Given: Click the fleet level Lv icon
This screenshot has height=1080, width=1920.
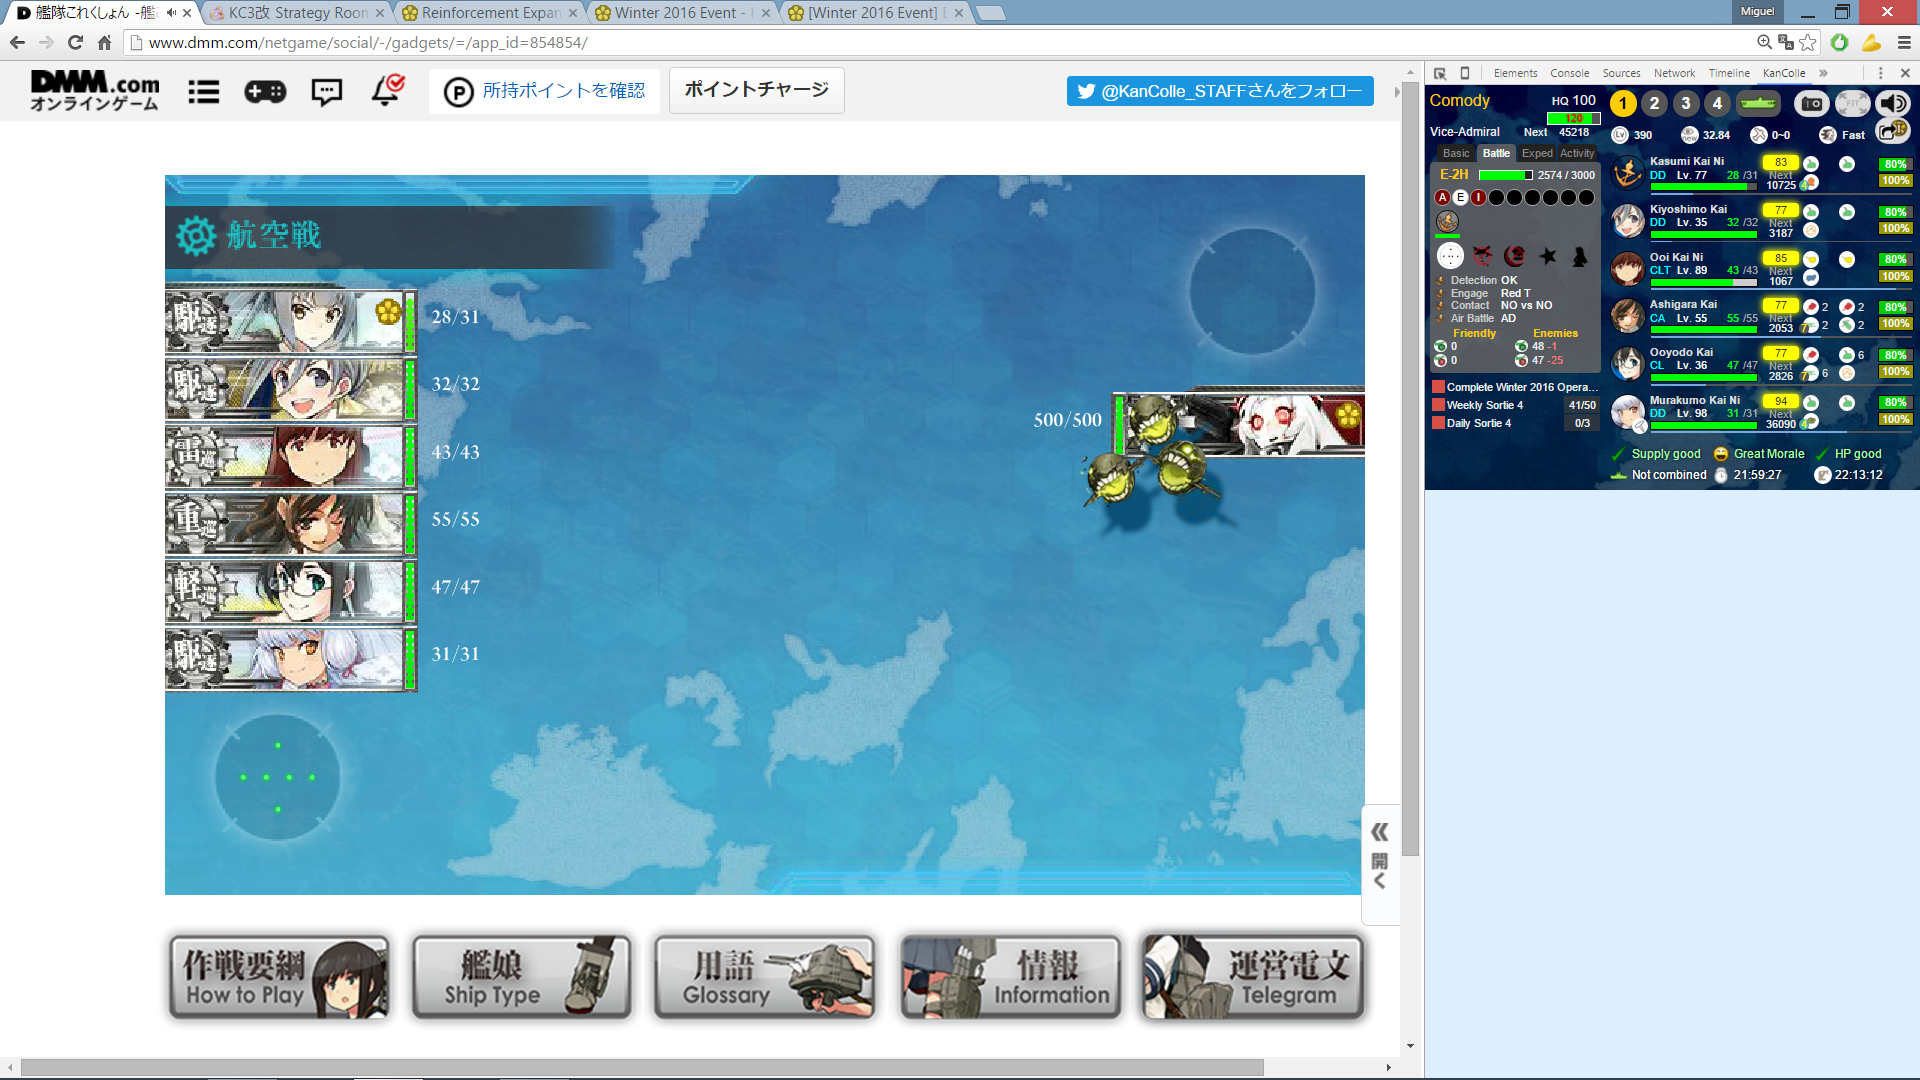Looking at the screenshot, I should [x=1620, y=135].
